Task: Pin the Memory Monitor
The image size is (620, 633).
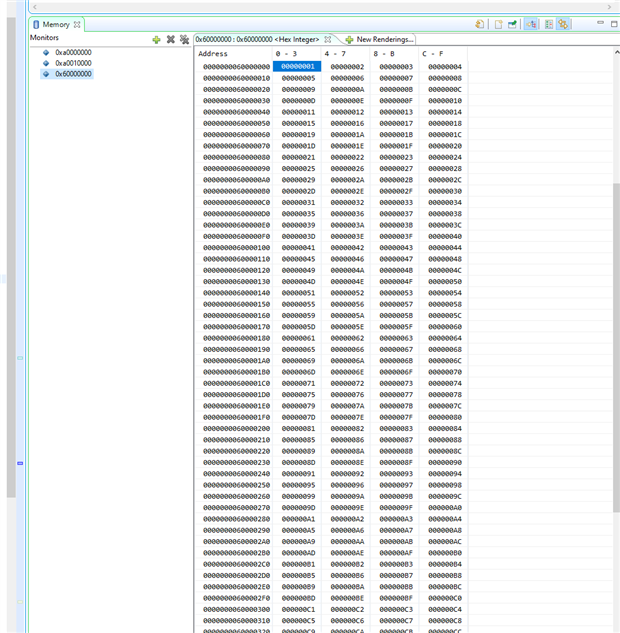Action: 513,24
